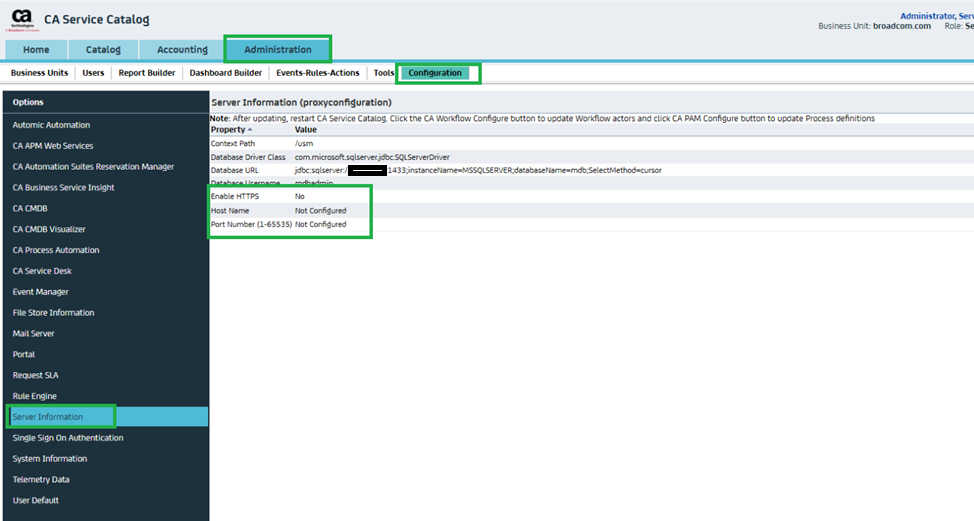Select the Configuration submenu
974x521 pixels.
[435, 73]
